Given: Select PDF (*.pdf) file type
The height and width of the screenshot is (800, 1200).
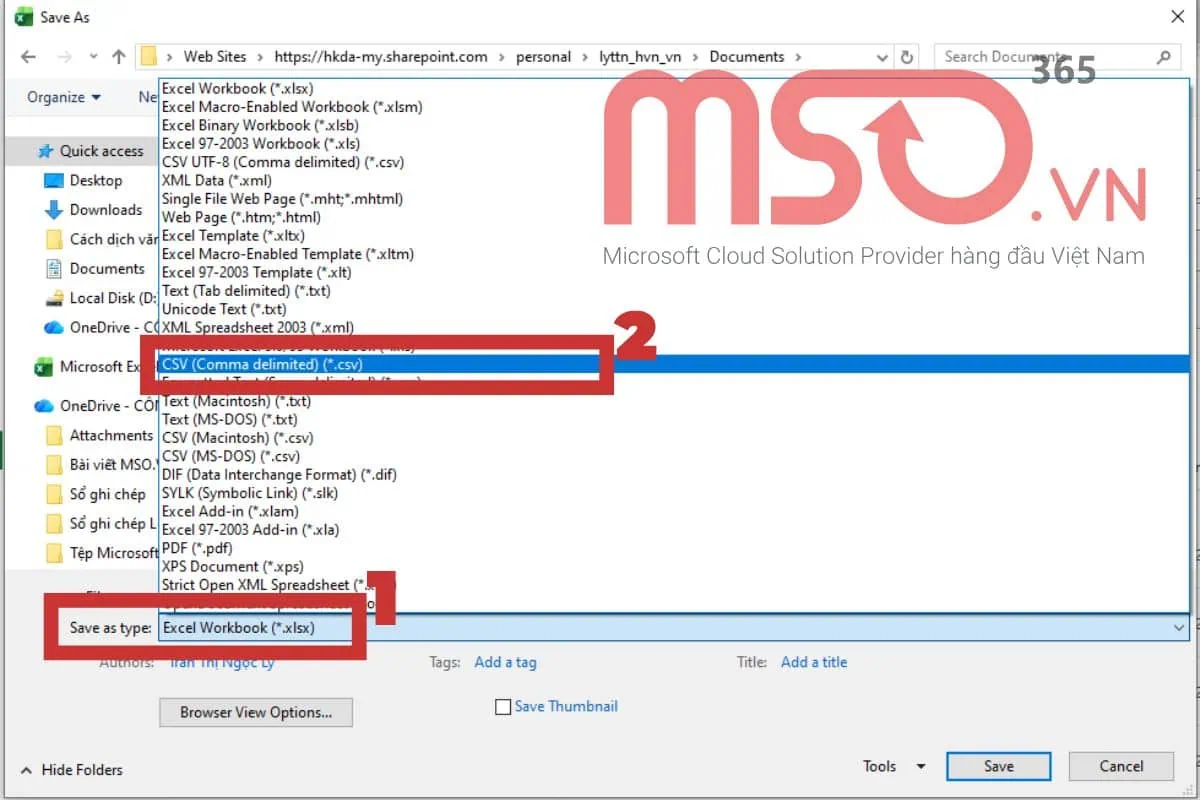Looking at the screenshot, I should pyautogui.click(x=197, y=548).
